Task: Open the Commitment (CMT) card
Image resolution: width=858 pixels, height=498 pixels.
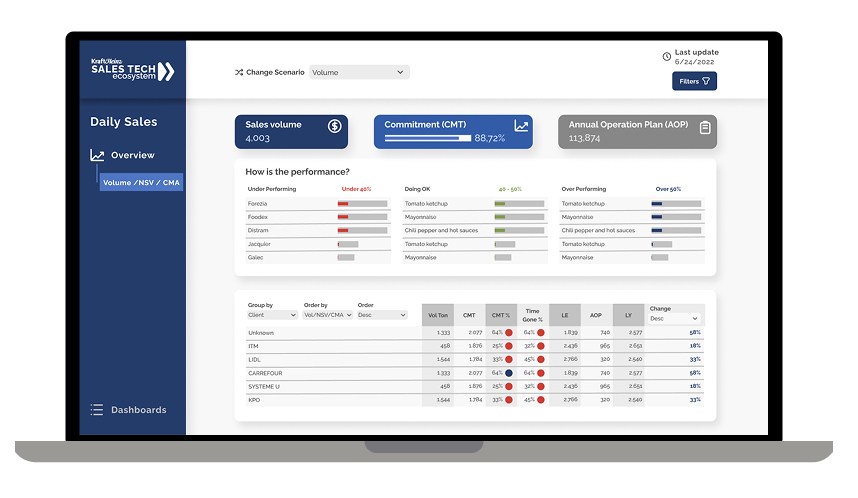Action: coord(453,132)
